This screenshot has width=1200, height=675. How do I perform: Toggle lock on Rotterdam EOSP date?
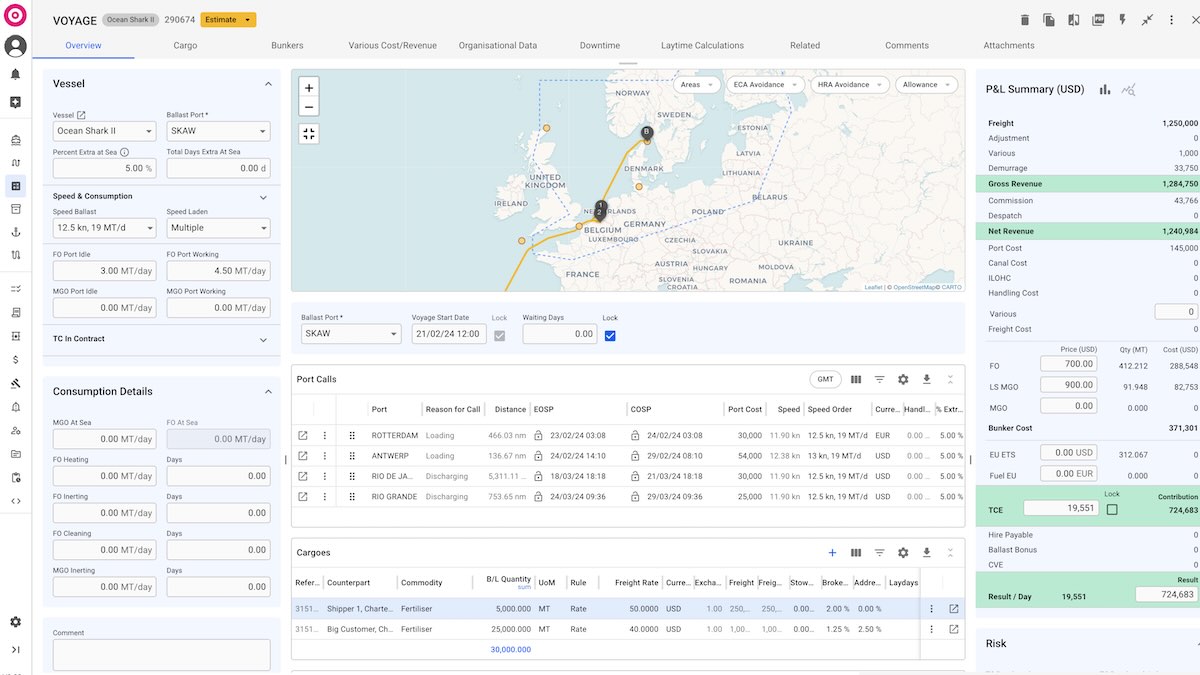(538, 436)
